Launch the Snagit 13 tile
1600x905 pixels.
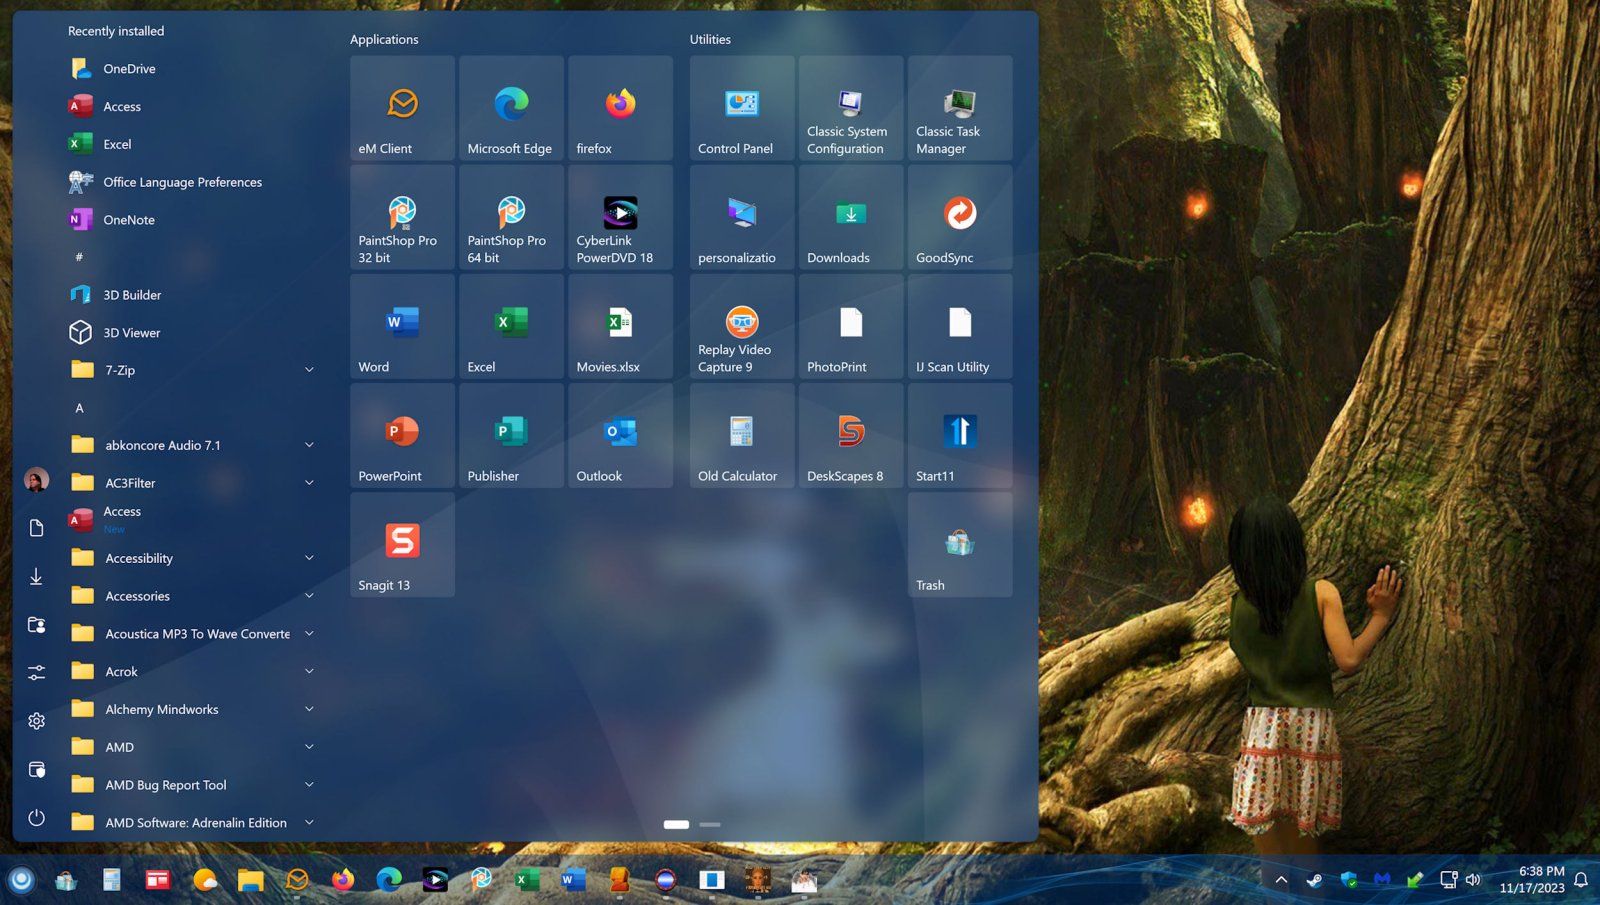point(402,544)
